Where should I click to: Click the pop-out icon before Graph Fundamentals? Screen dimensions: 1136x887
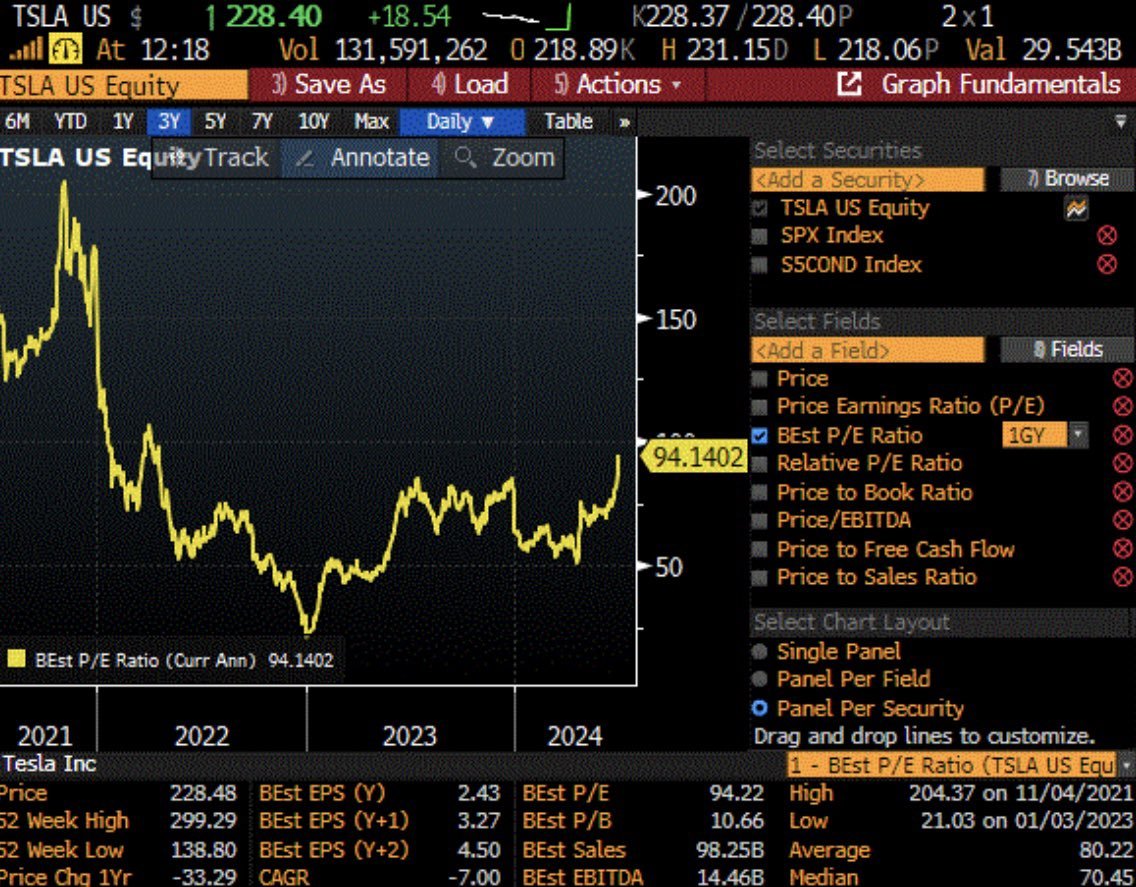pyautogui.click(x=849, y=85)
